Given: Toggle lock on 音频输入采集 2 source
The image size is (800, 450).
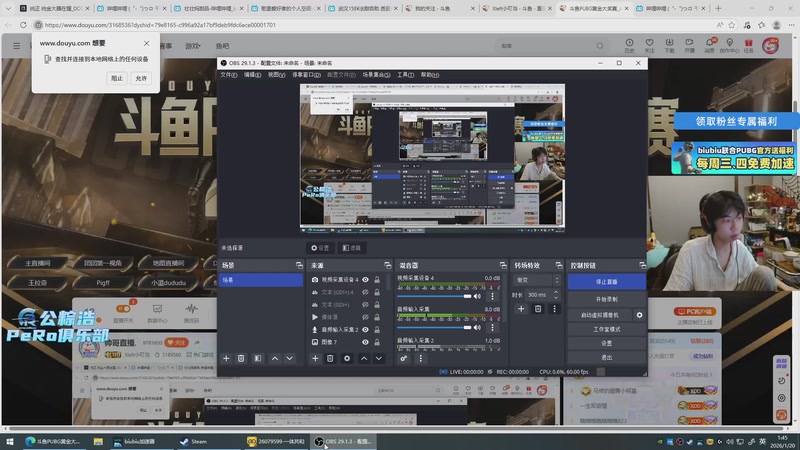Looking at the screenshot, I should pyautogui.click(x=377, y=330).
